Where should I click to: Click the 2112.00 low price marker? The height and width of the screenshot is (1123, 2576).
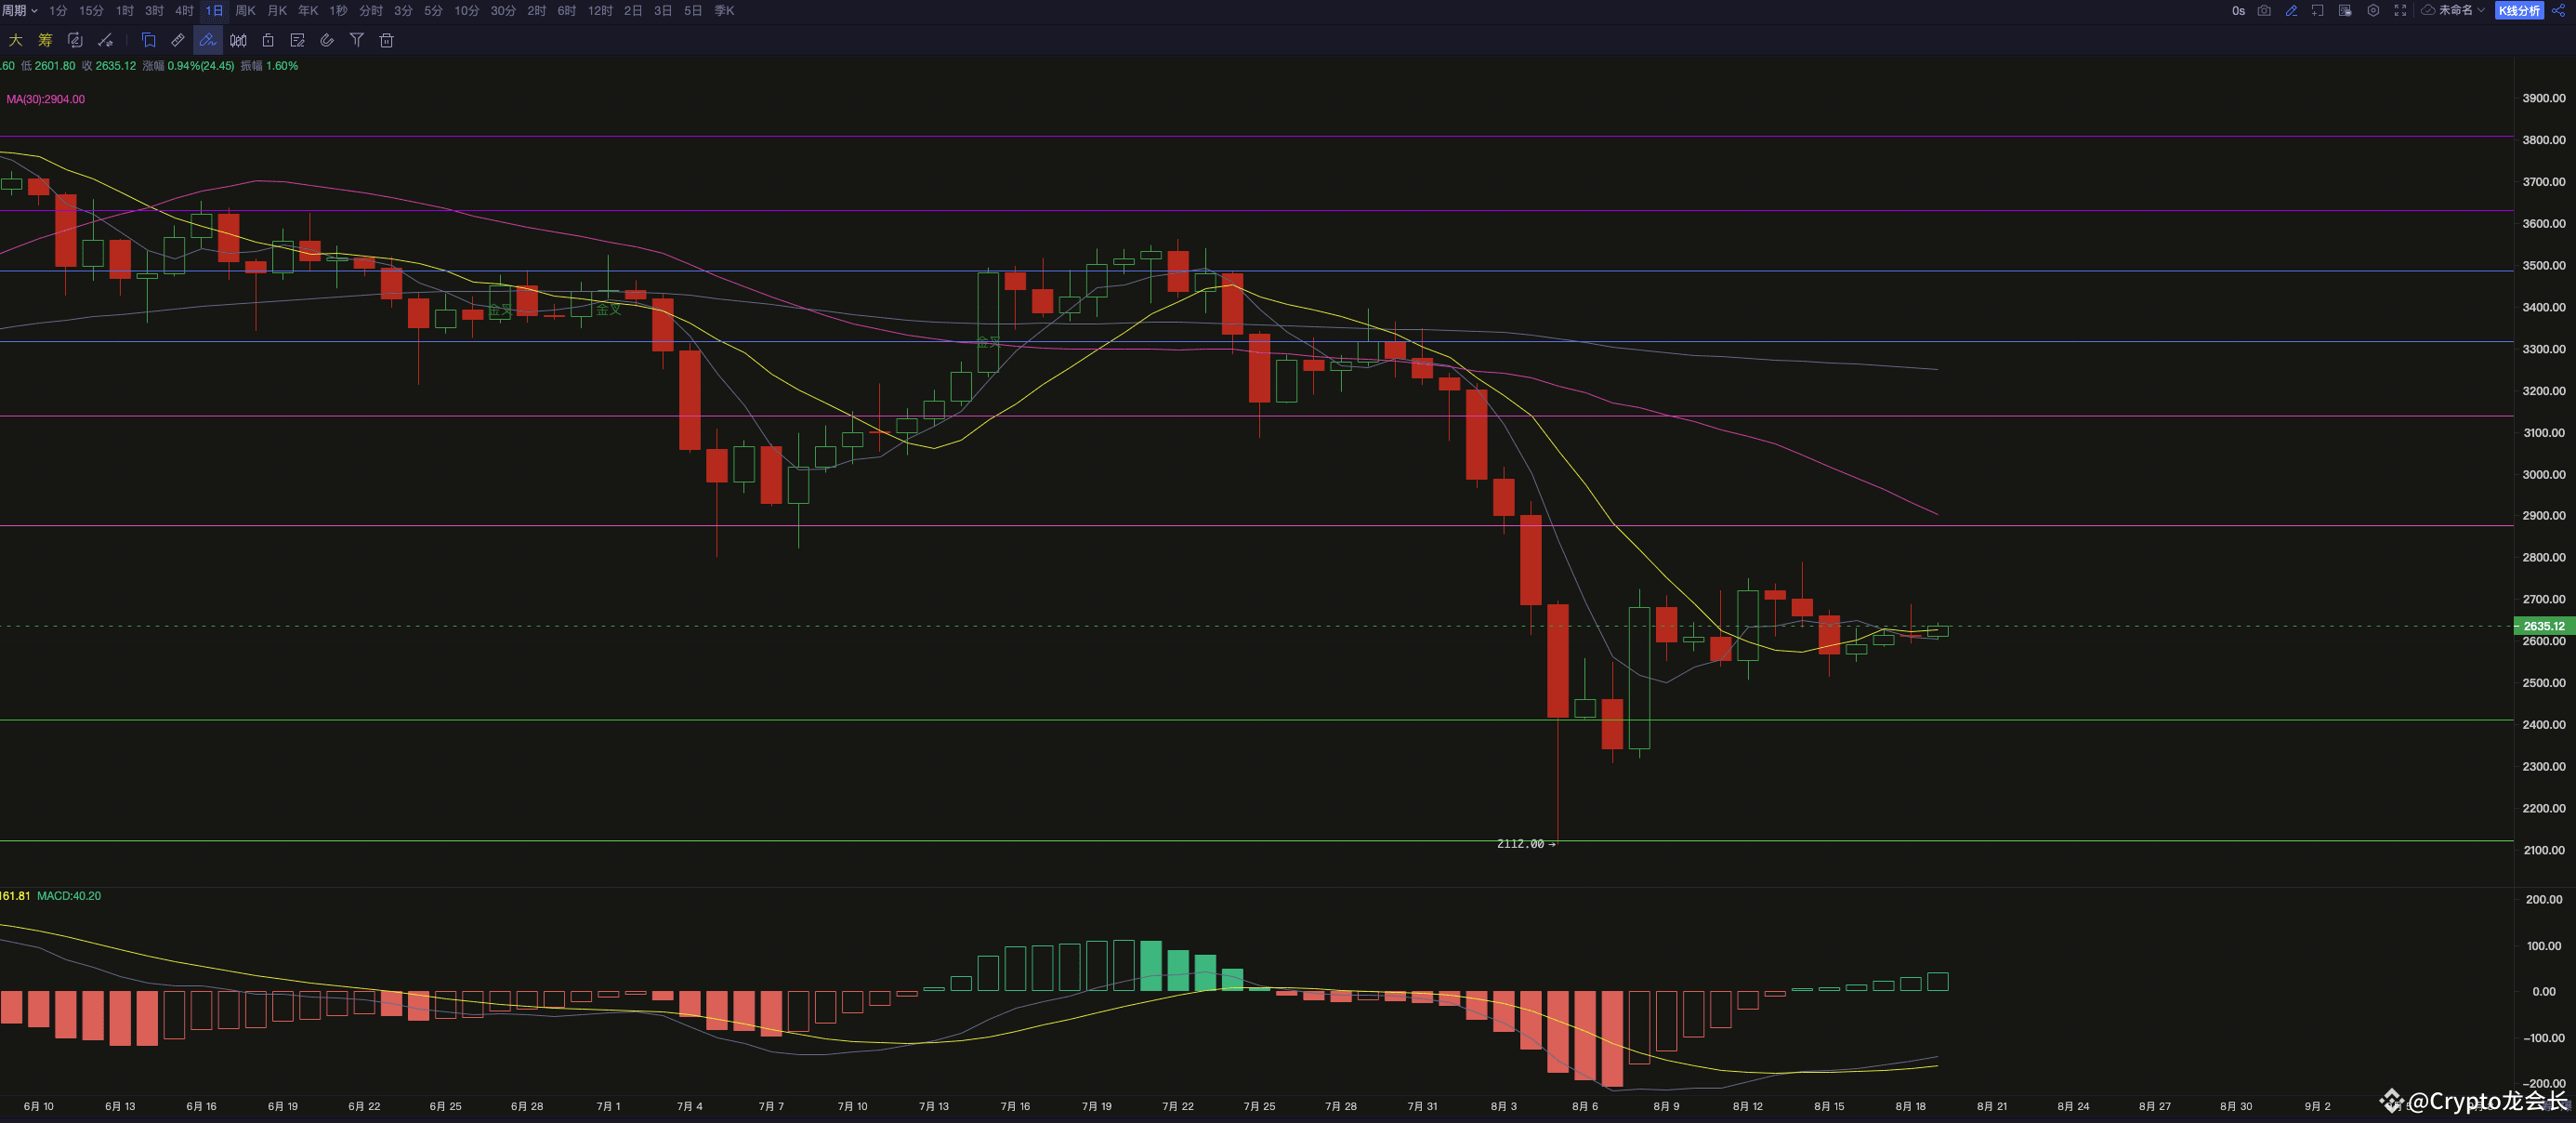(x=1520, y=844)
